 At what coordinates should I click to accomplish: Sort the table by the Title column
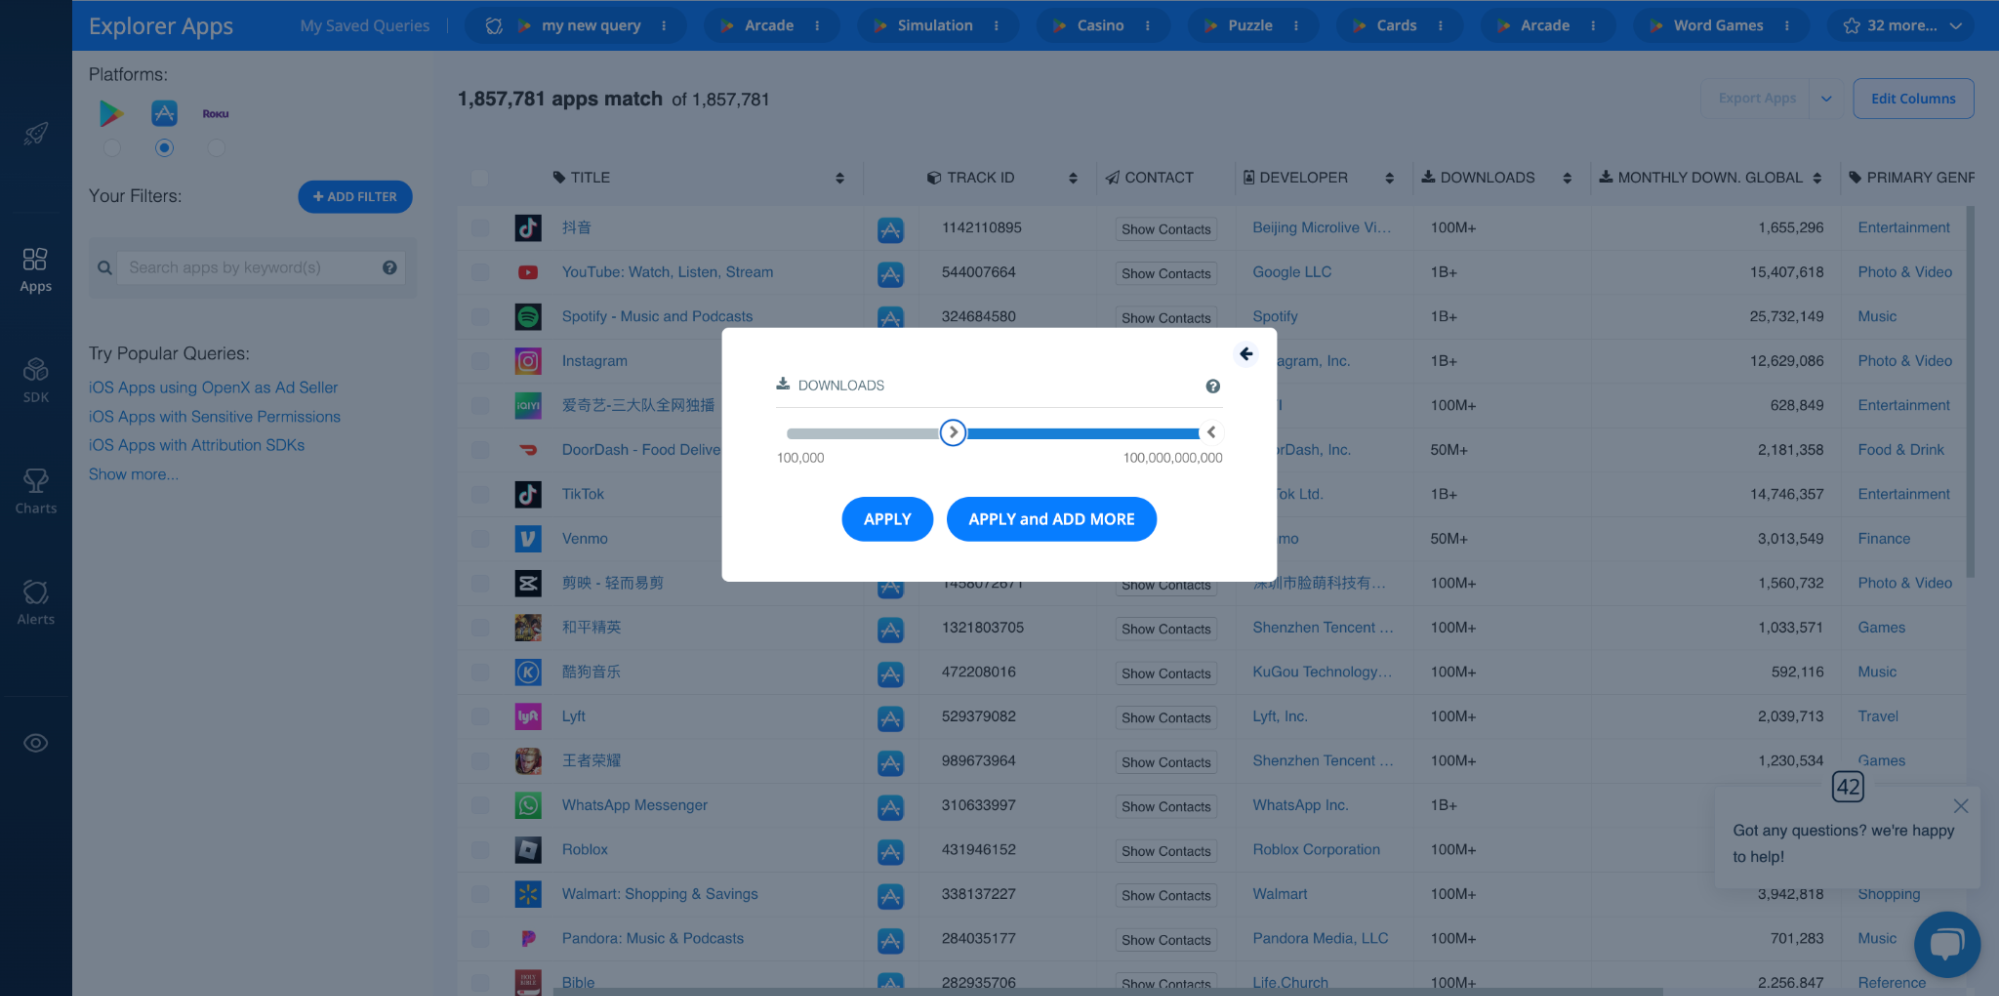(840, 178)
